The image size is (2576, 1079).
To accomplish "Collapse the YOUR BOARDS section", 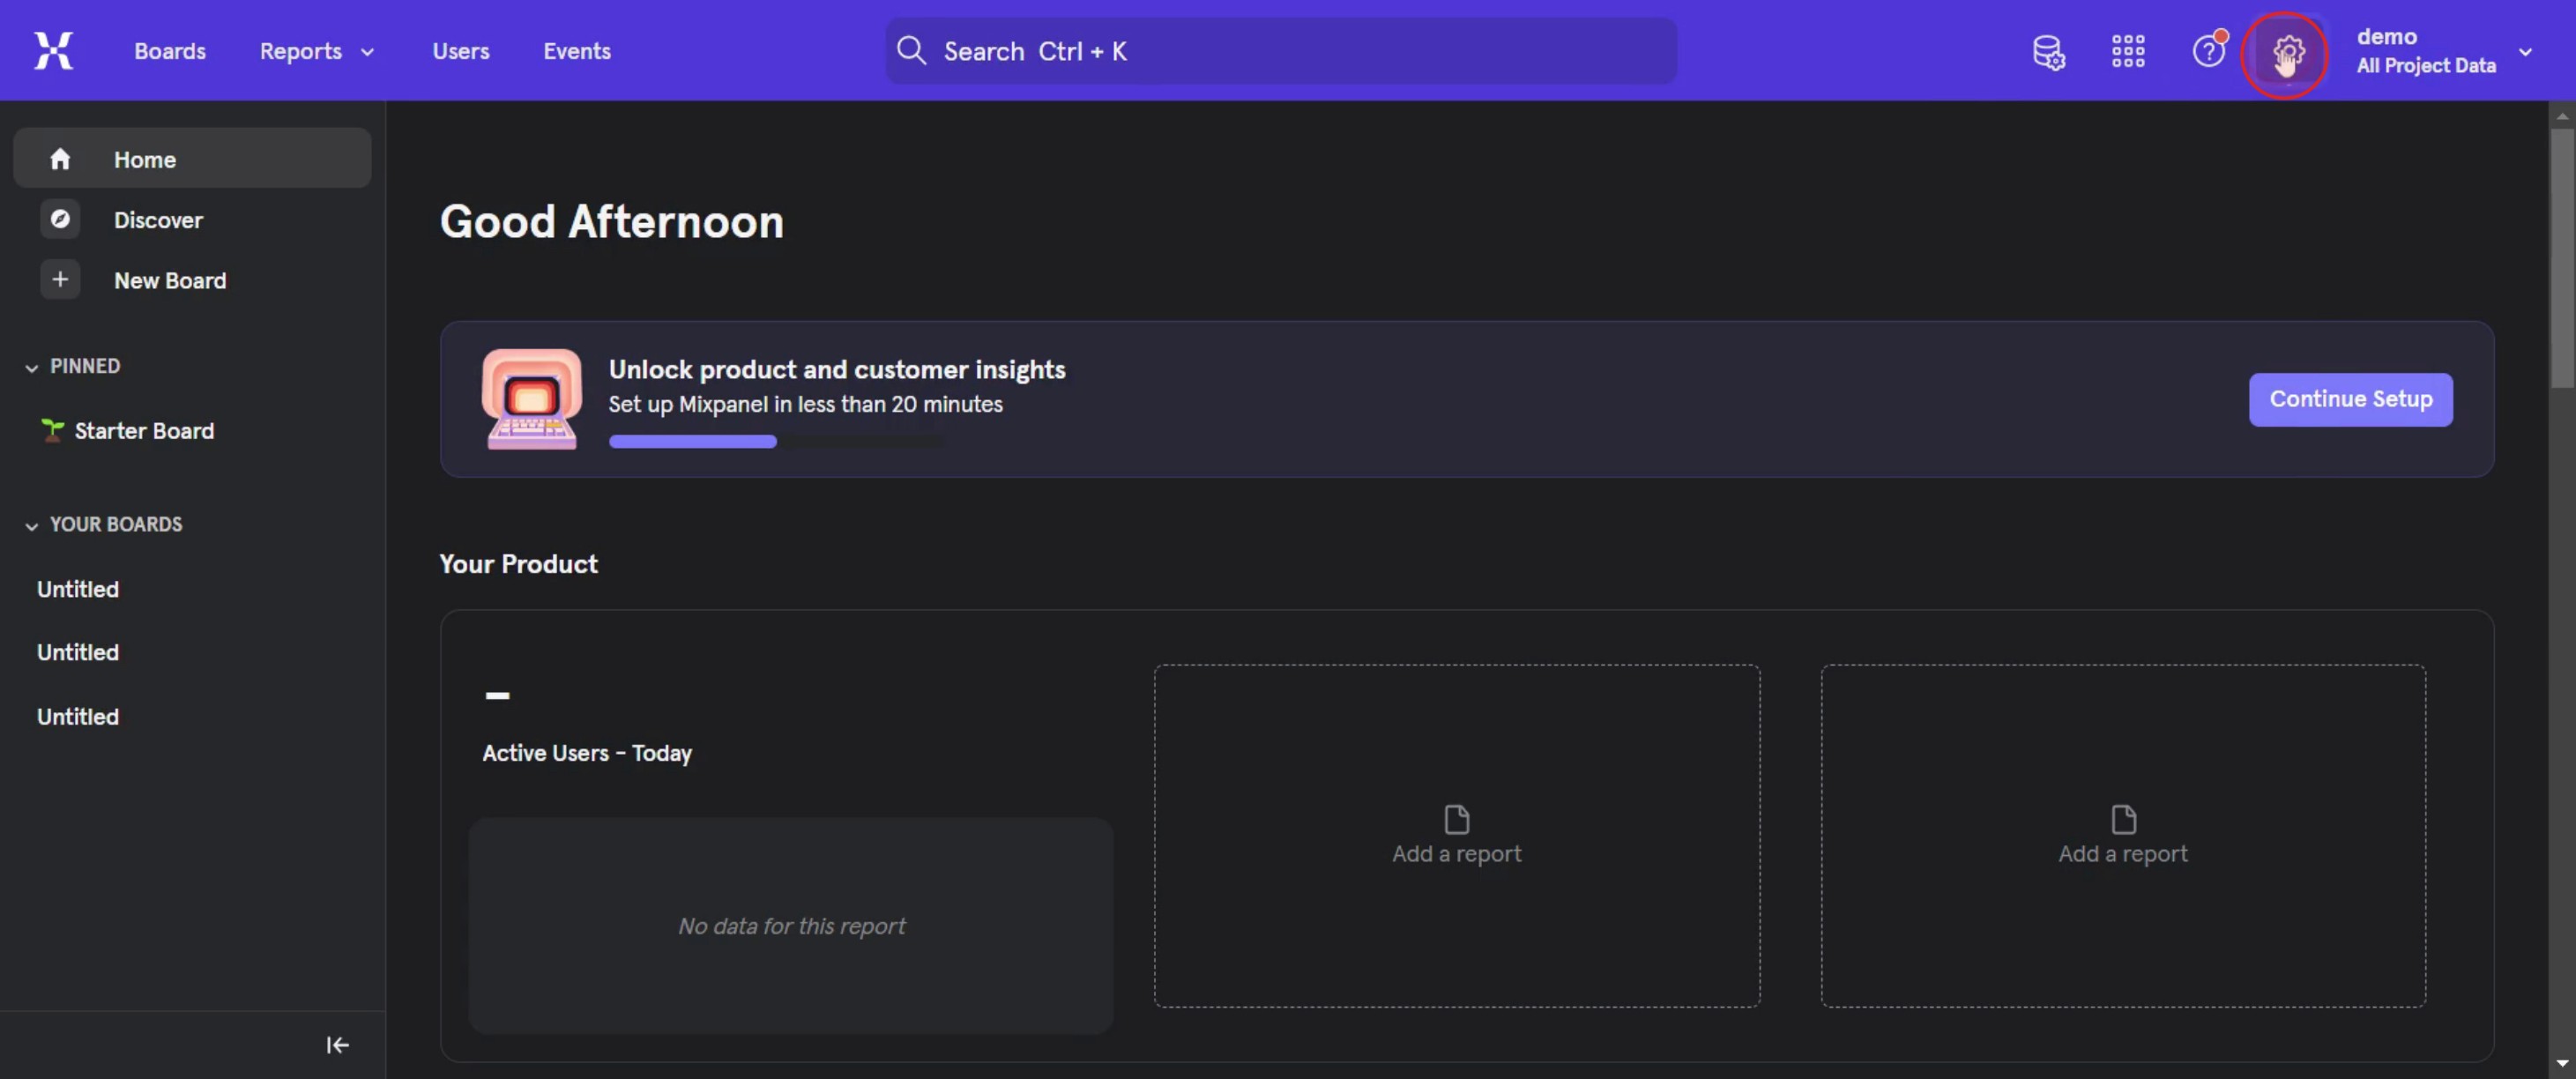I will (32, 525).
